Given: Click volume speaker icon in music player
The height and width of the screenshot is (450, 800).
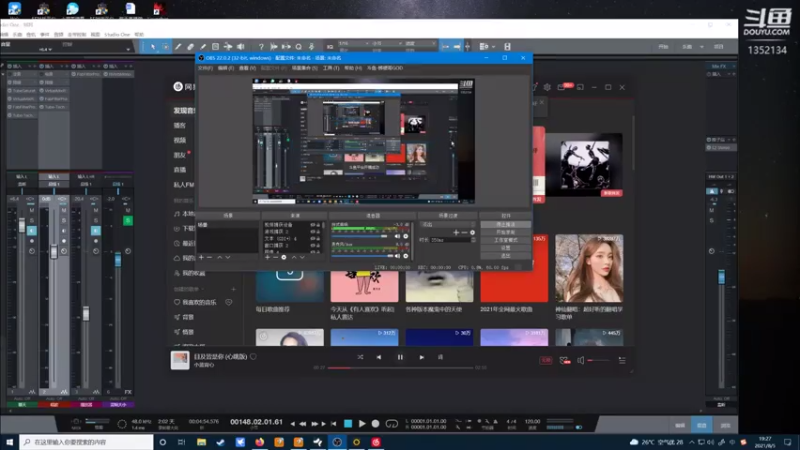Looking at the screenshot, I should click(x=581, y=360).
